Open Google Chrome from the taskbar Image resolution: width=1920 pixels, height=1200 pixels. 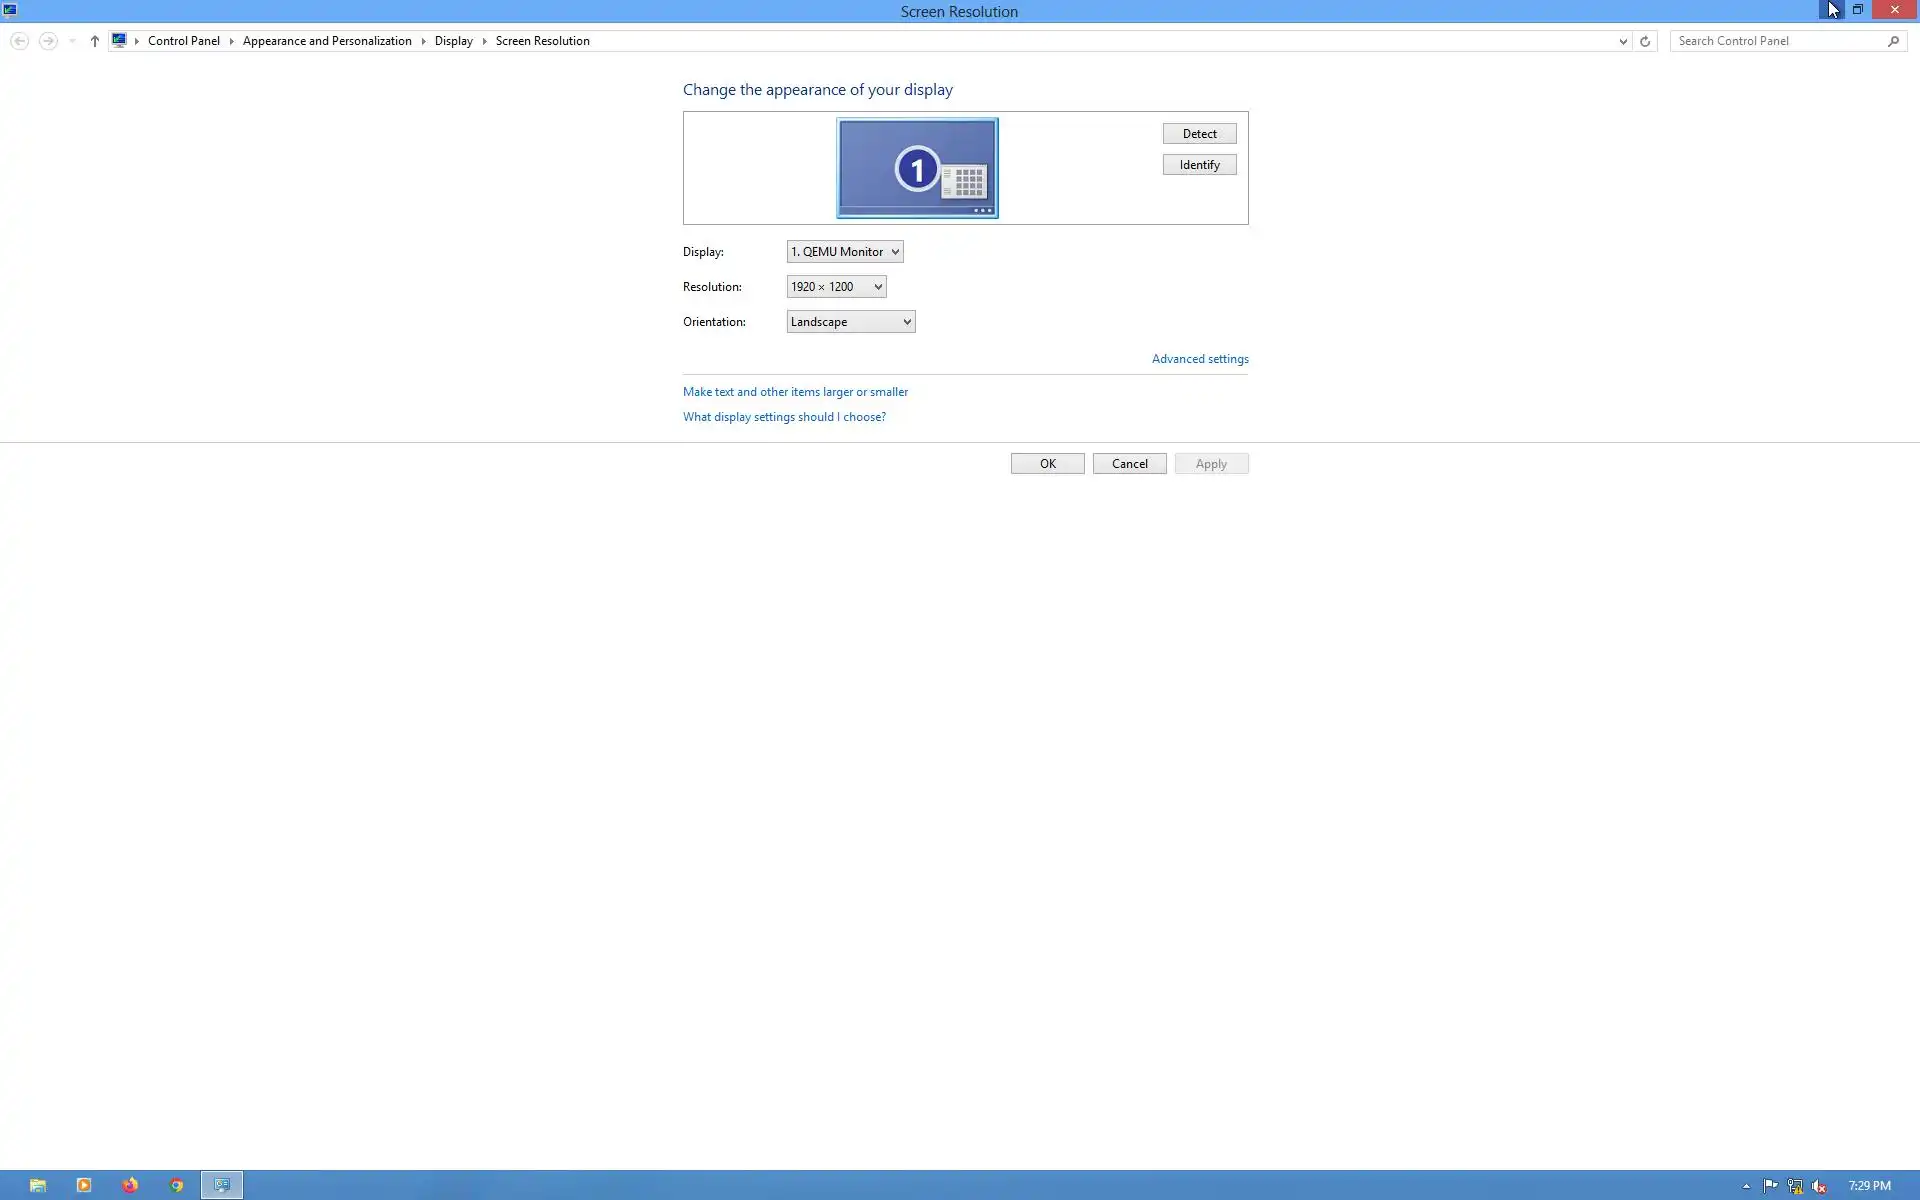(176, 1185)
